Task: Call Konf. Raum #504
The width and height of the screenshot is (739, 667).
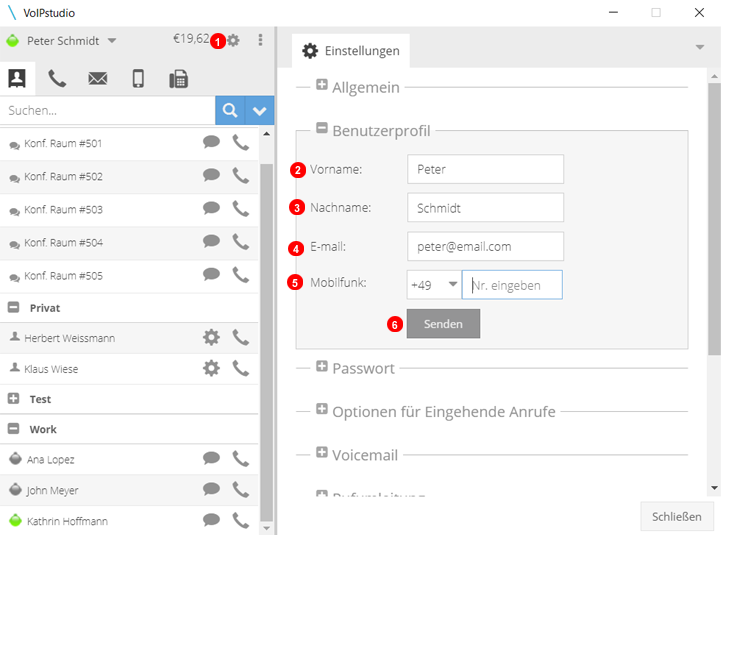Action: click(241, 241)
